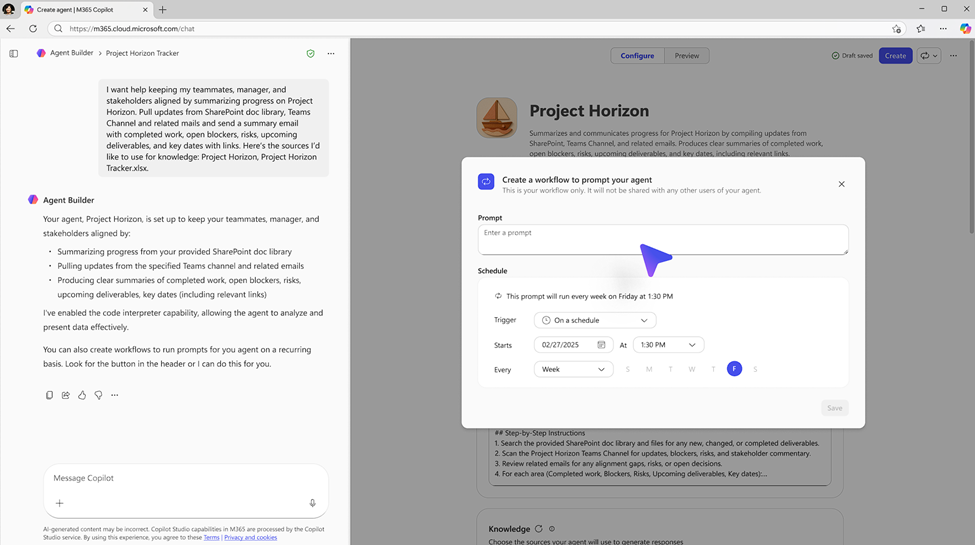975x545 pixels.
Task: Reload the browser page
Action: pyautogui.click(x=33, y=29)
